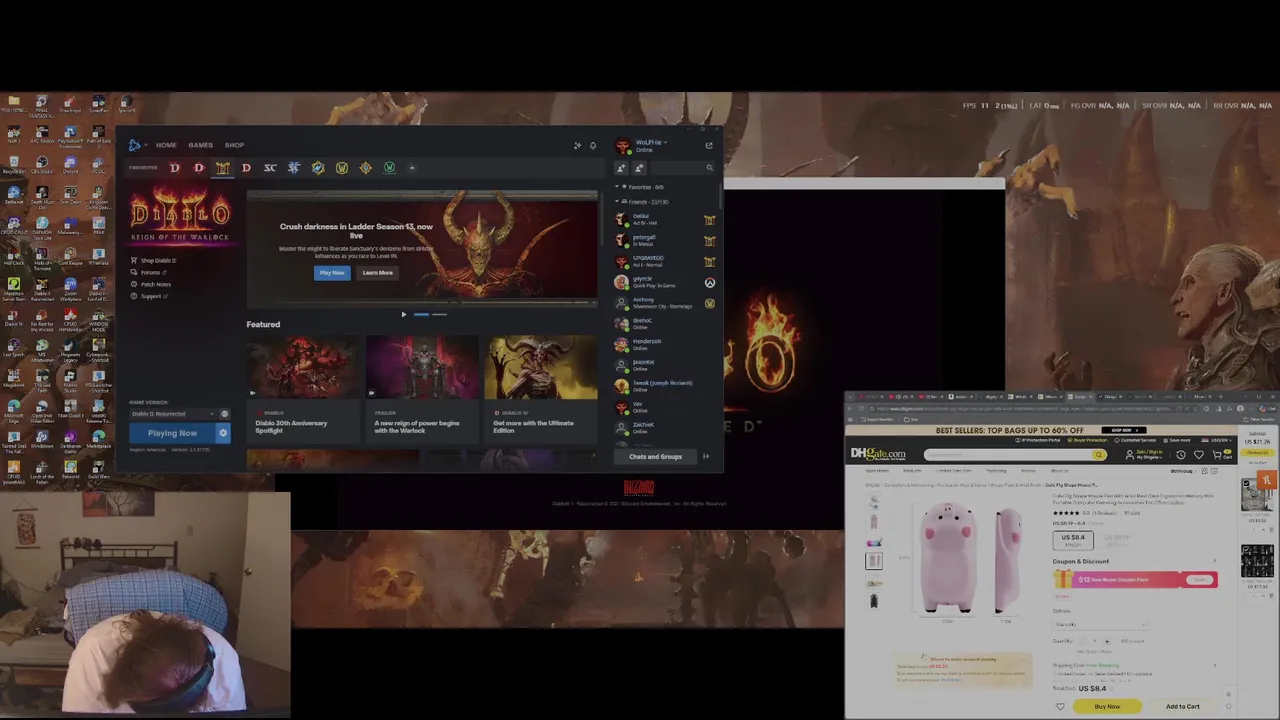
Task: Click the Playing Now button
Action: click(x=172, y=433)
